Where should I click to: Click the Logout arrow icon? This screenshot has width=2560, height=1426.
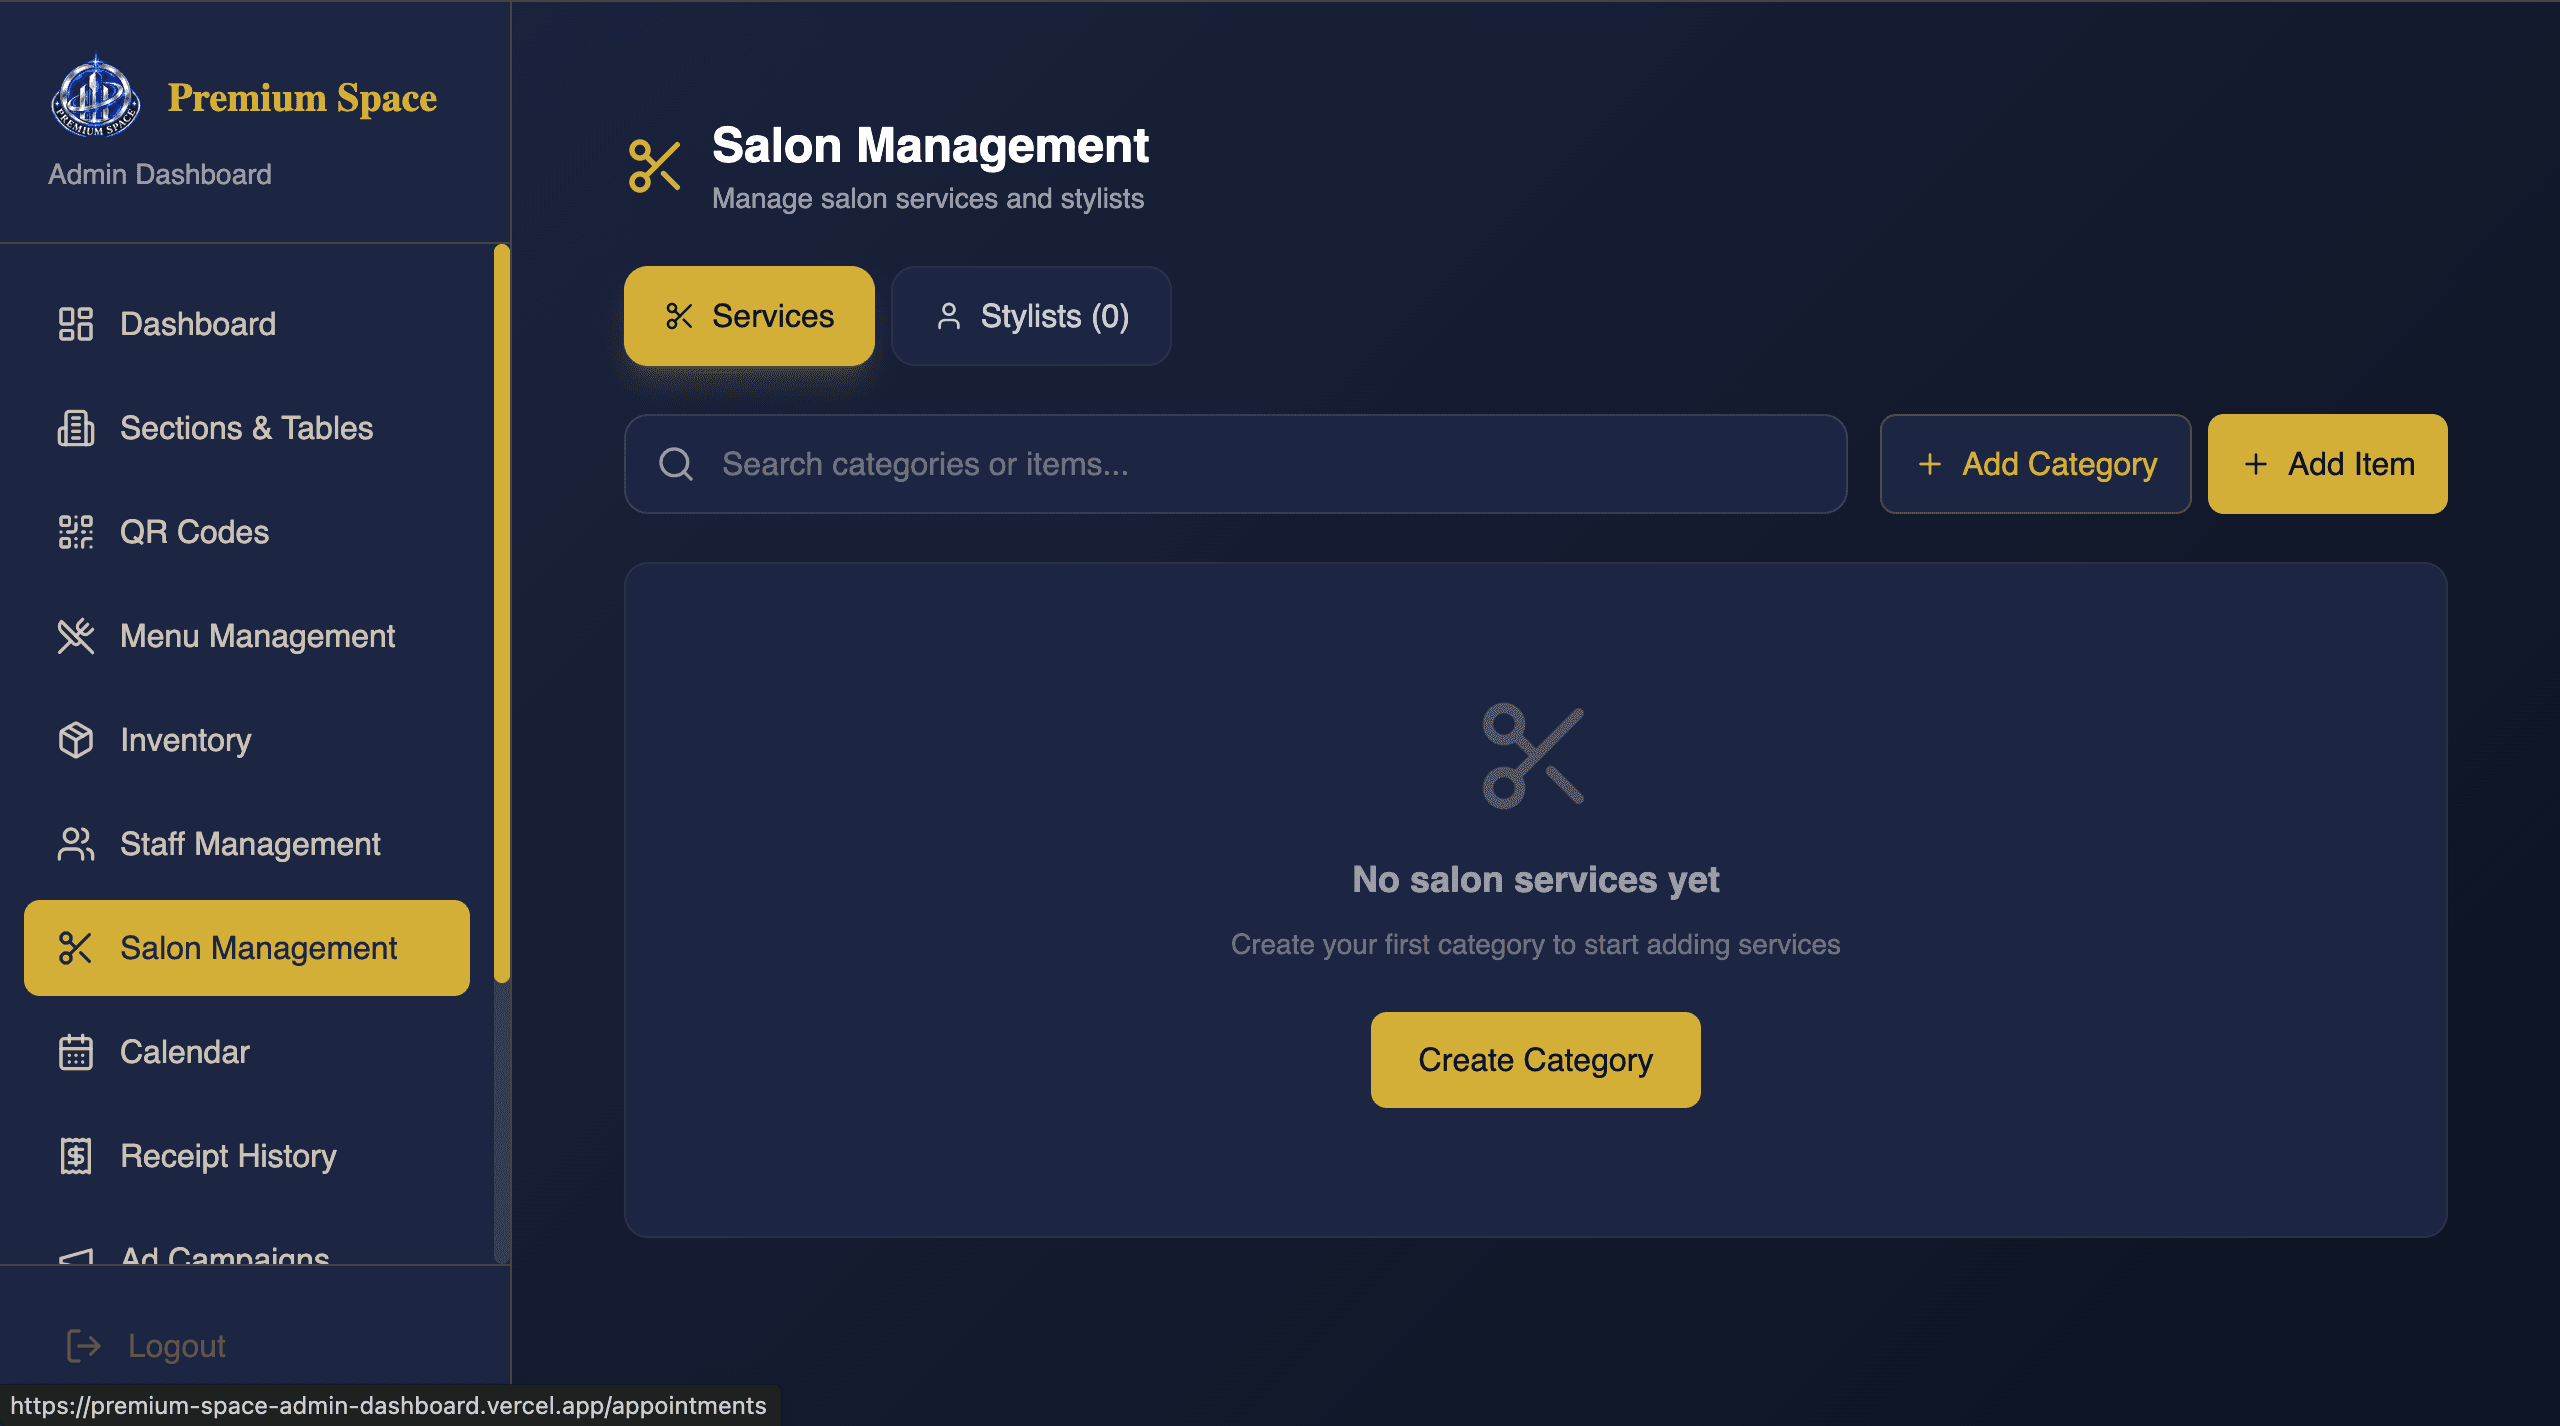pos(84,1346)
